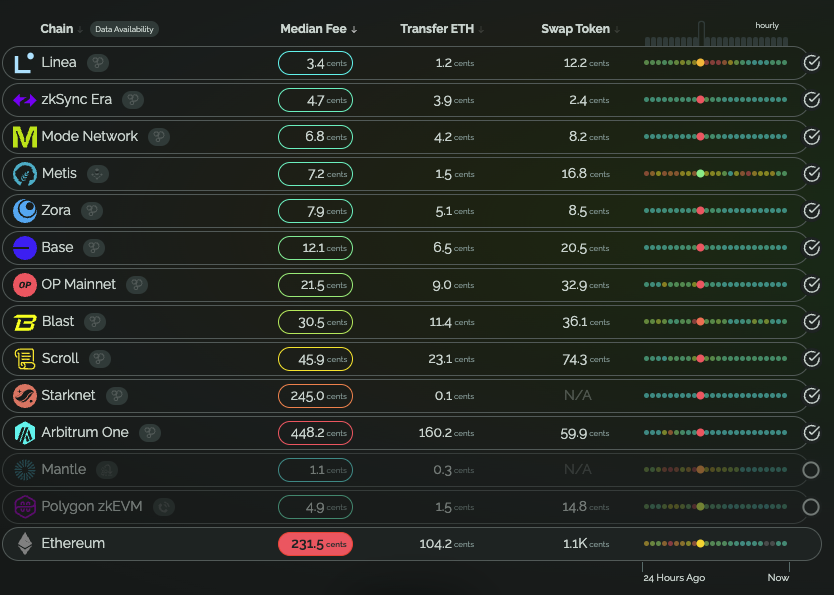Click the Blast chain logo
The width and height of the screenshot is (834, 595).
coord(24,322)
